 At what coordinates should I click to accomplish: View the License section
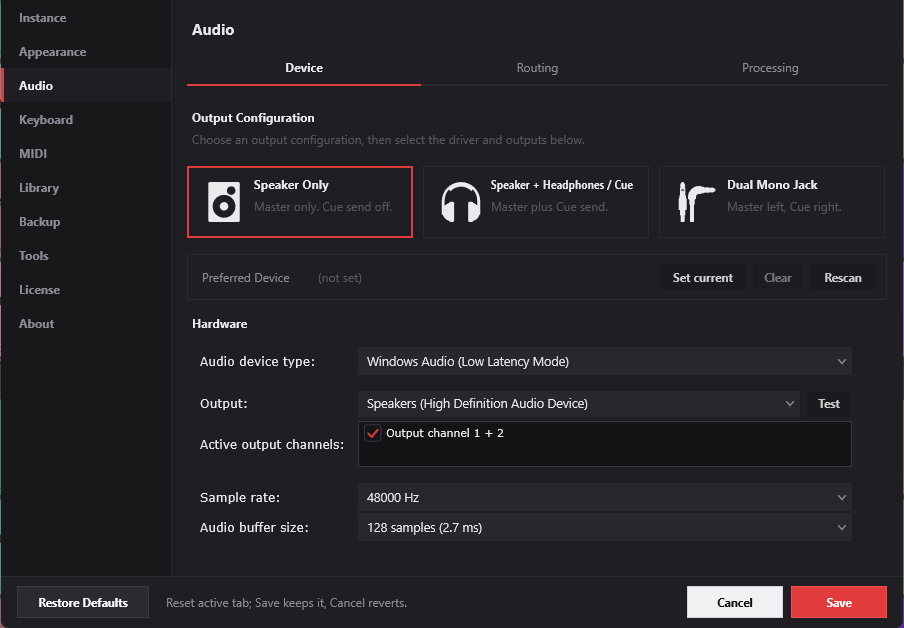coord(86,289)
